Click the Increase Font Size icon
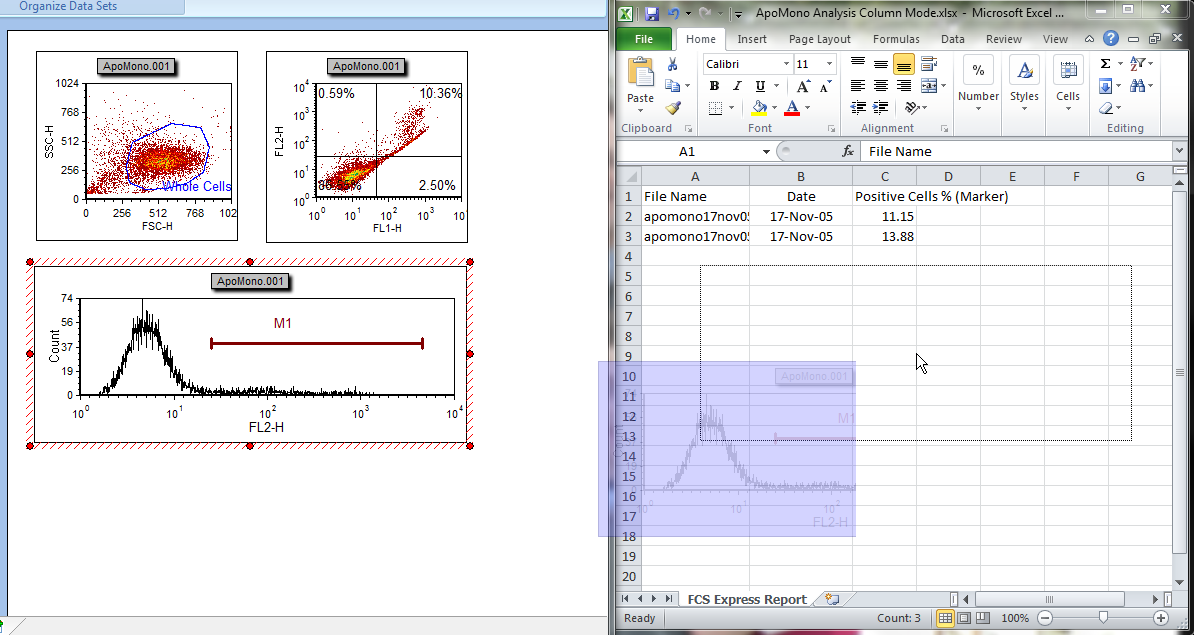 [x=803, y=86]
